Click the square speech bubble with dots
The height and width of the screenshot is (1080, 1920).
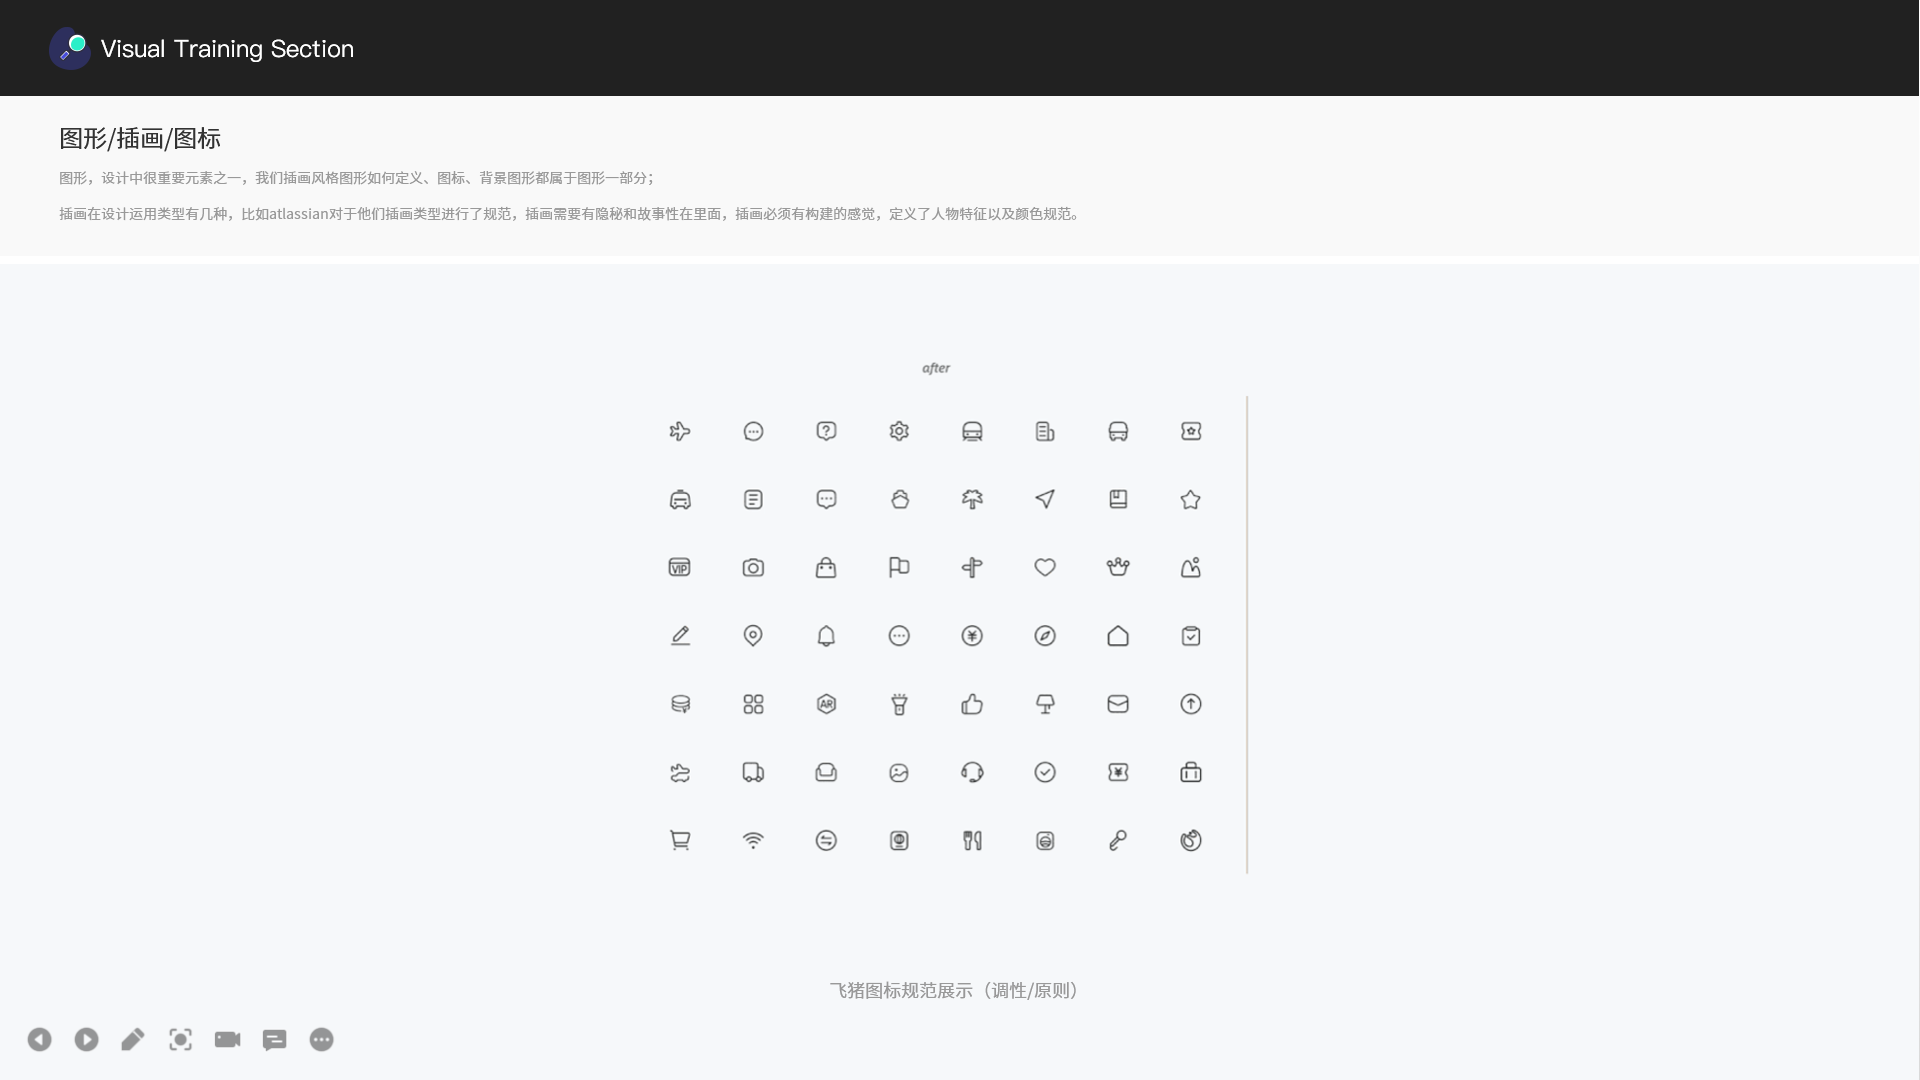[826, 499]
